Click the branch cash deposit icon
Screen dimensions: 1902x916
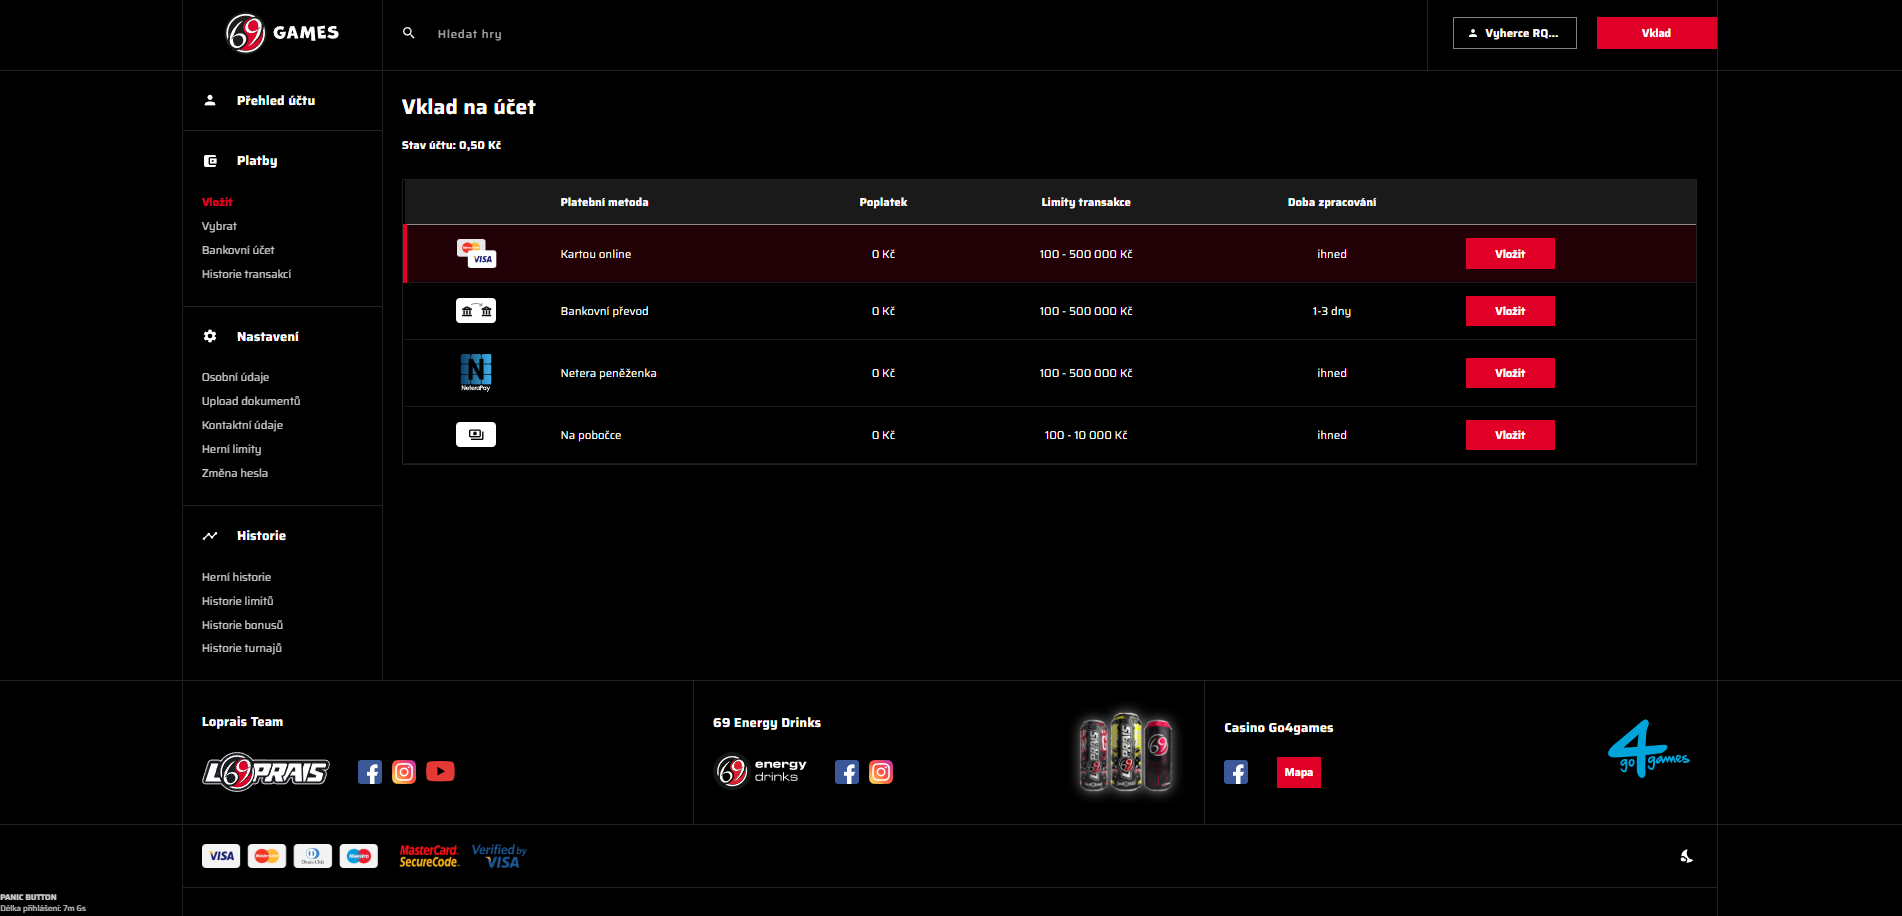coord(476,434)
